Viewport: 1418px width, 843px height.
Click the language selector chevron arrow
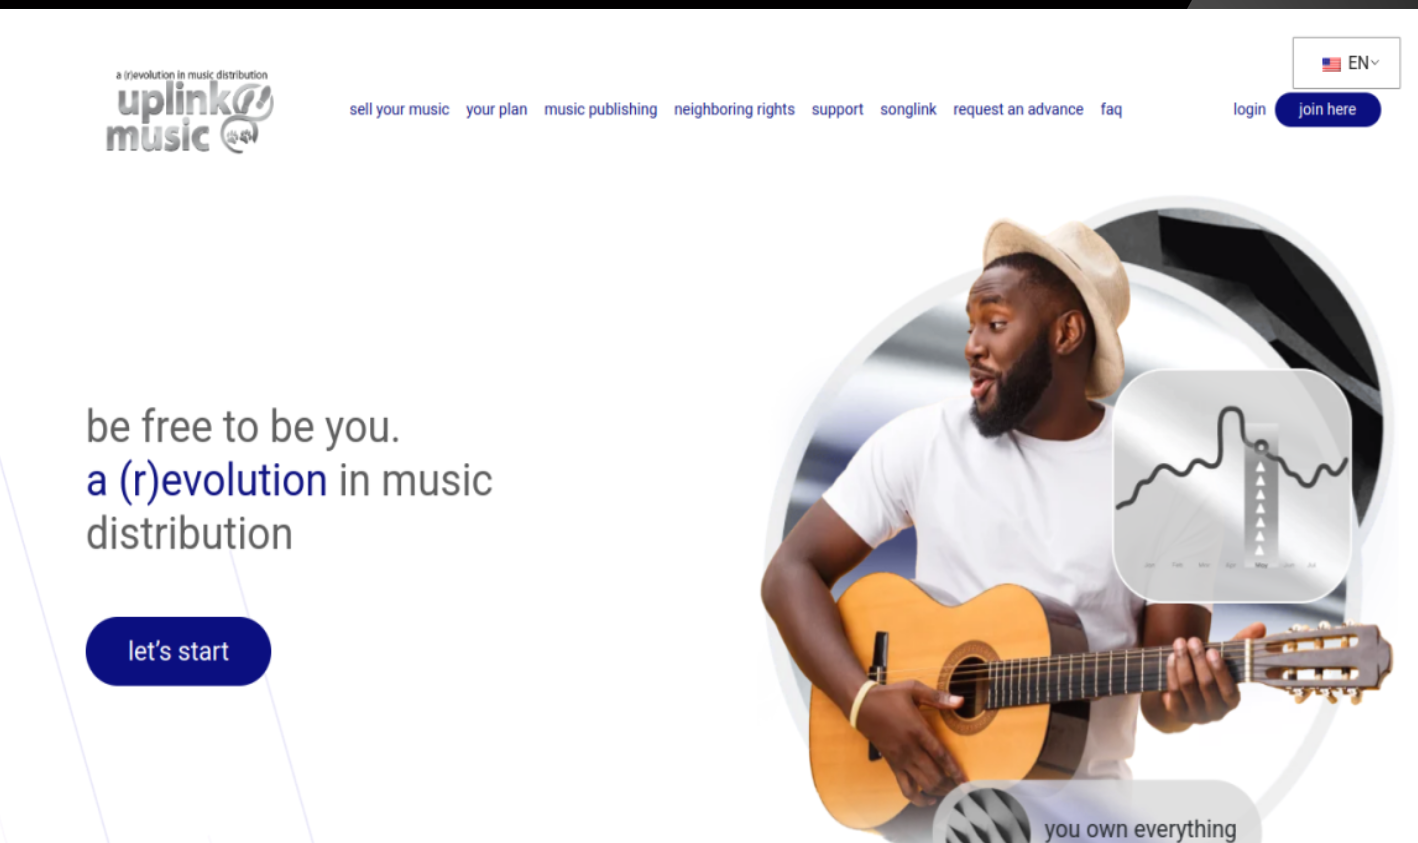point(1375,63)
